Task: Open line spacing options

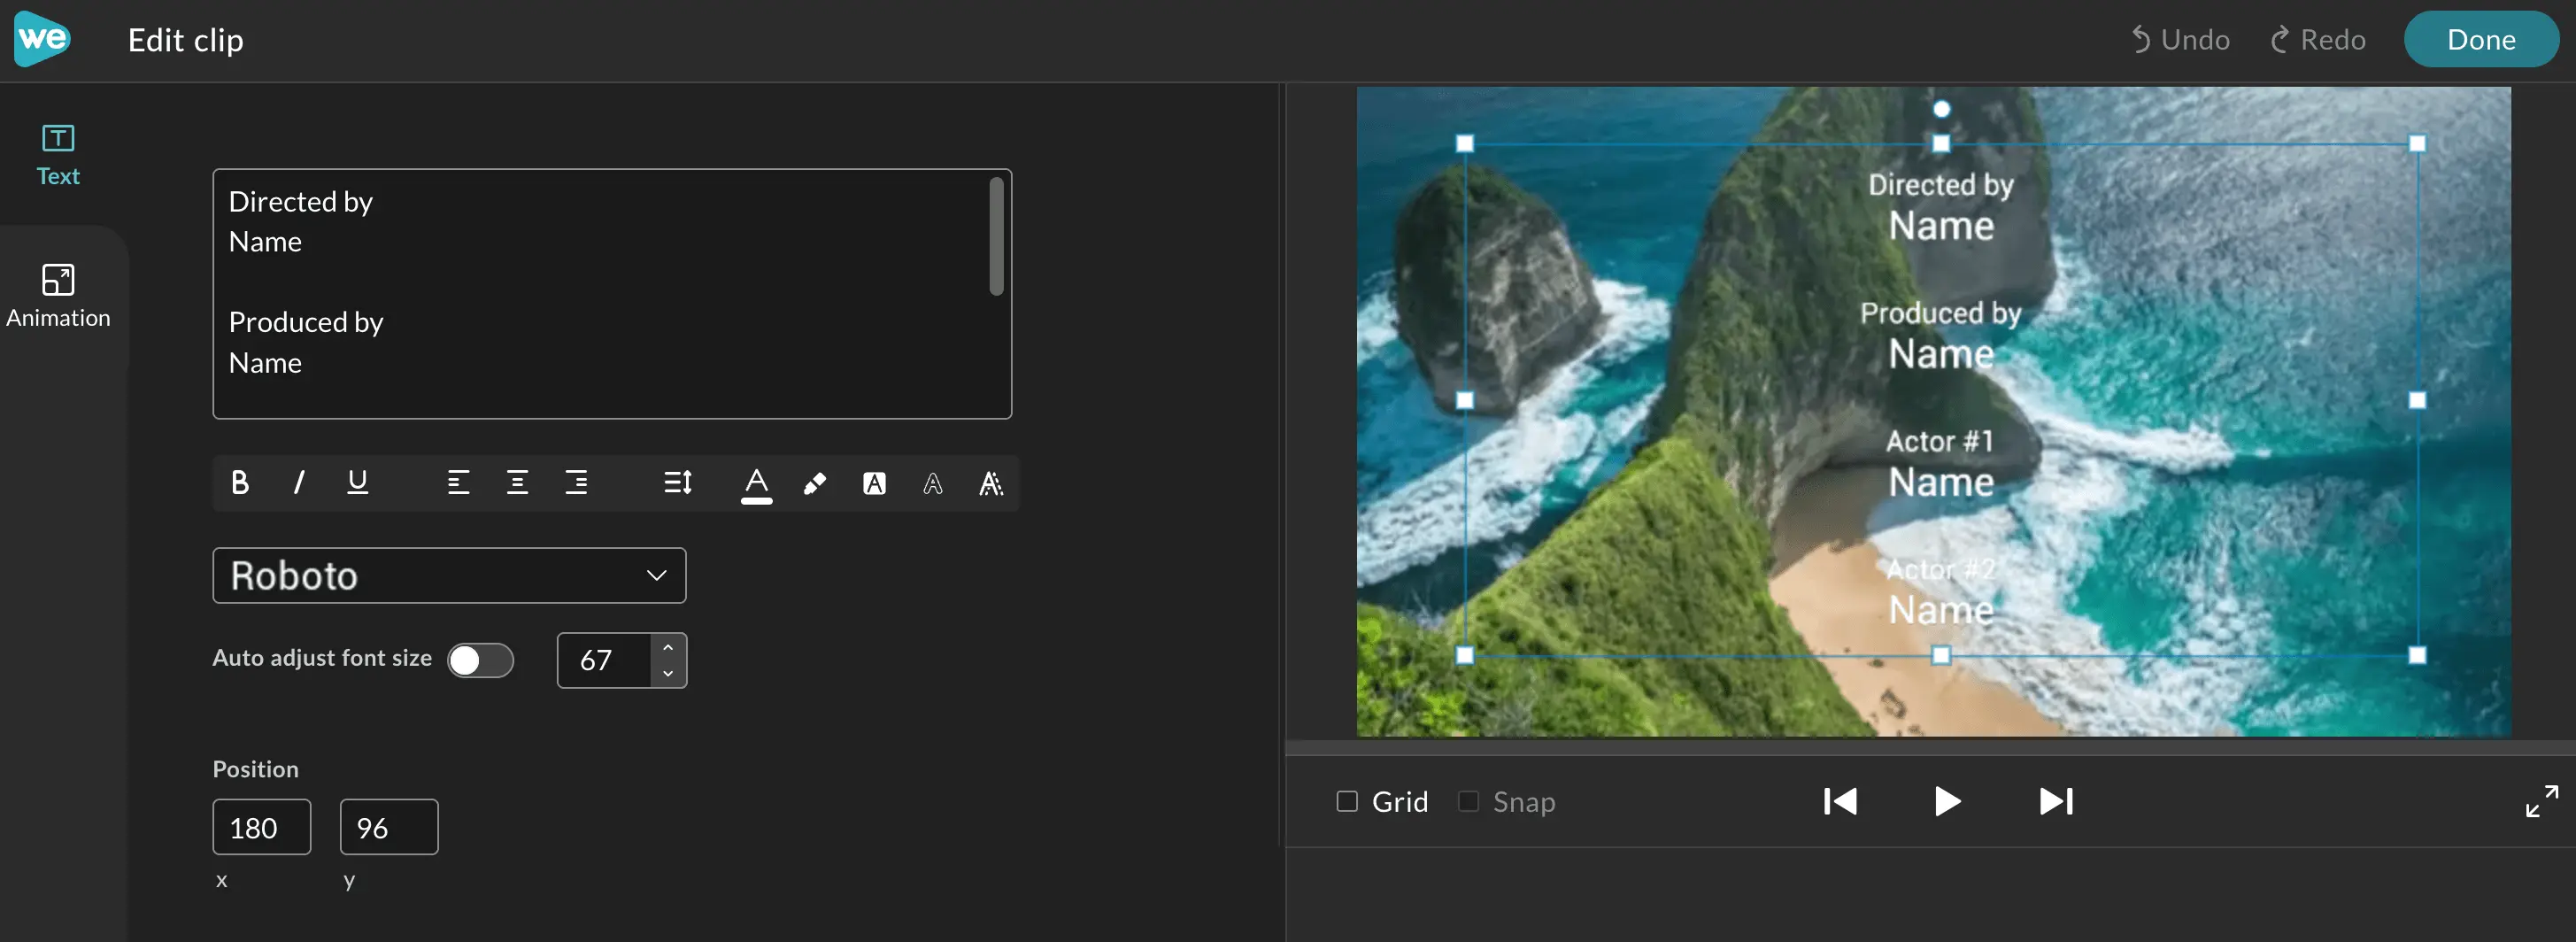Action: [678, 483]
